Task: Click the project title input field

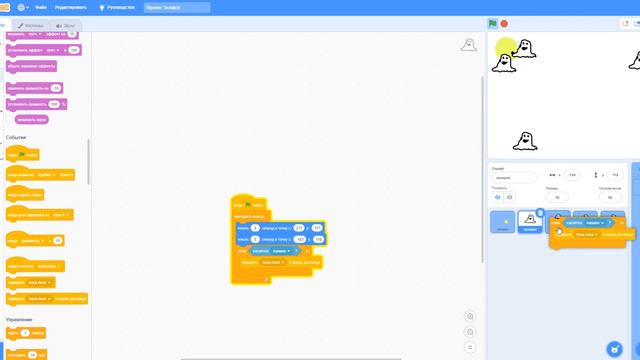Action: pos(177,7)
